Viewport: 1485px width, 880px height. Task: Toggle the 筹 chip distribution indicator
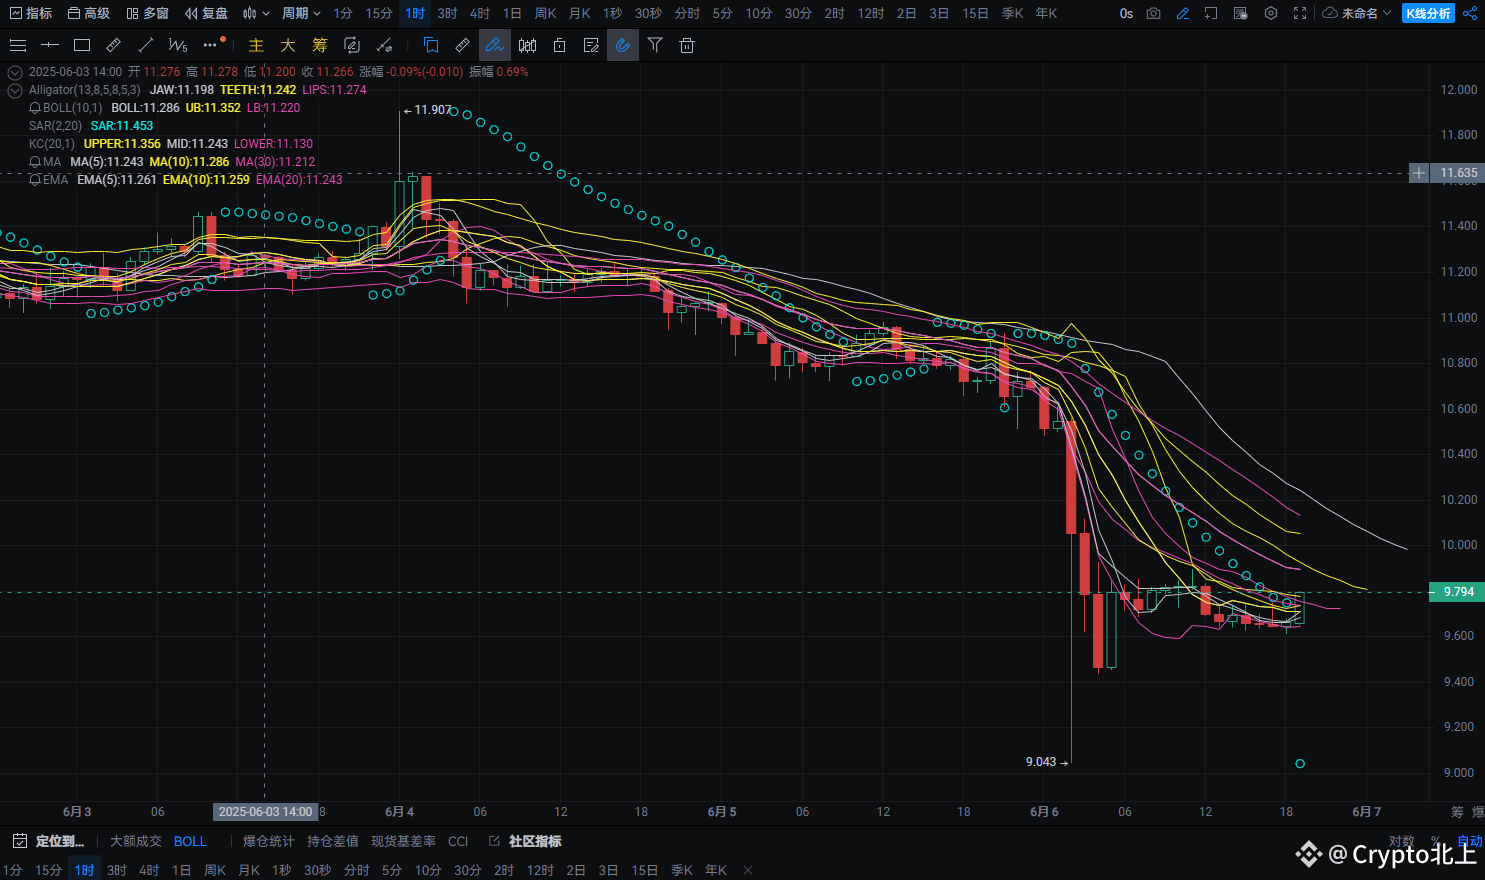point(320,45)
